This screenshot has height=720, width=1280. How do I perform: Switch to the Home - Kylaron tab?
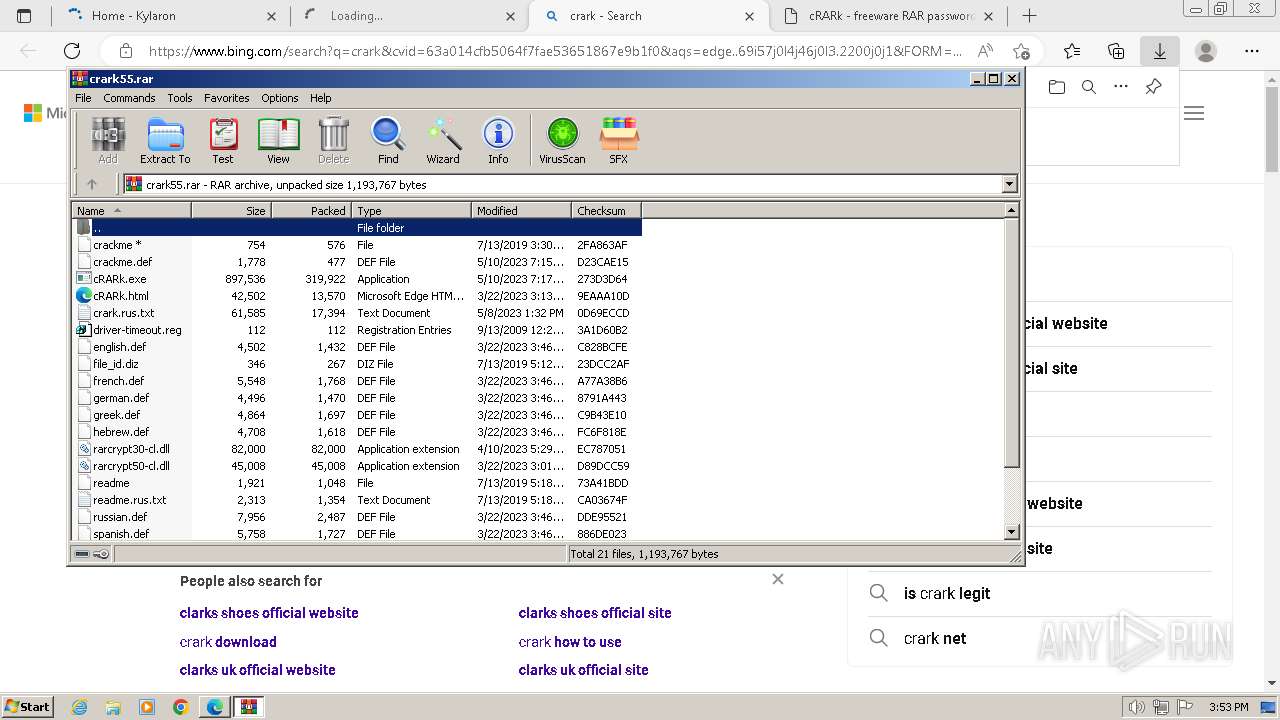(x=170, y=16)
